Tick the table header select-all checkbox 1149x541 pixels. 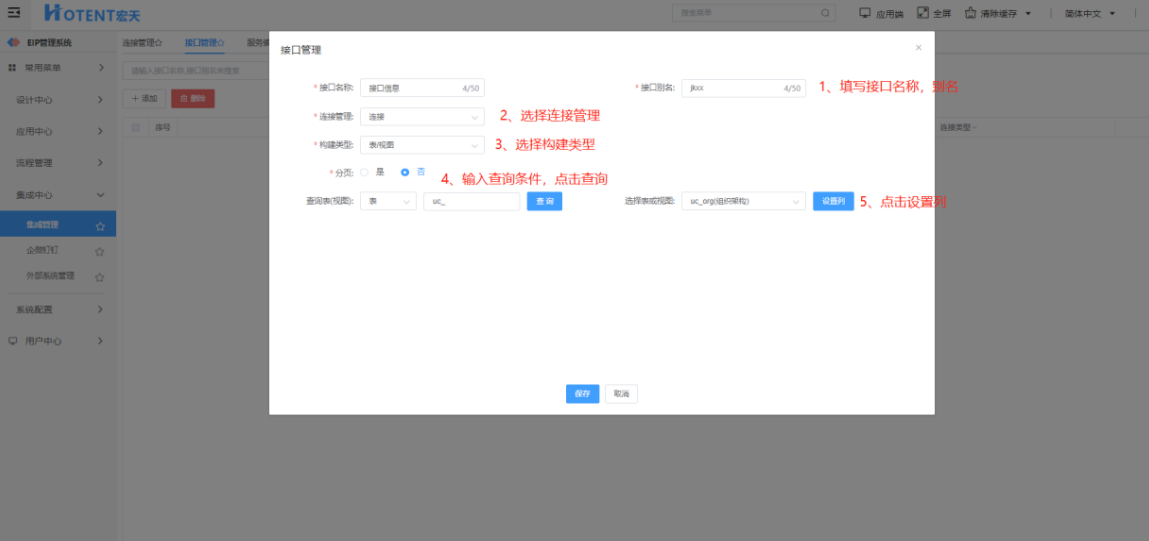136,128
